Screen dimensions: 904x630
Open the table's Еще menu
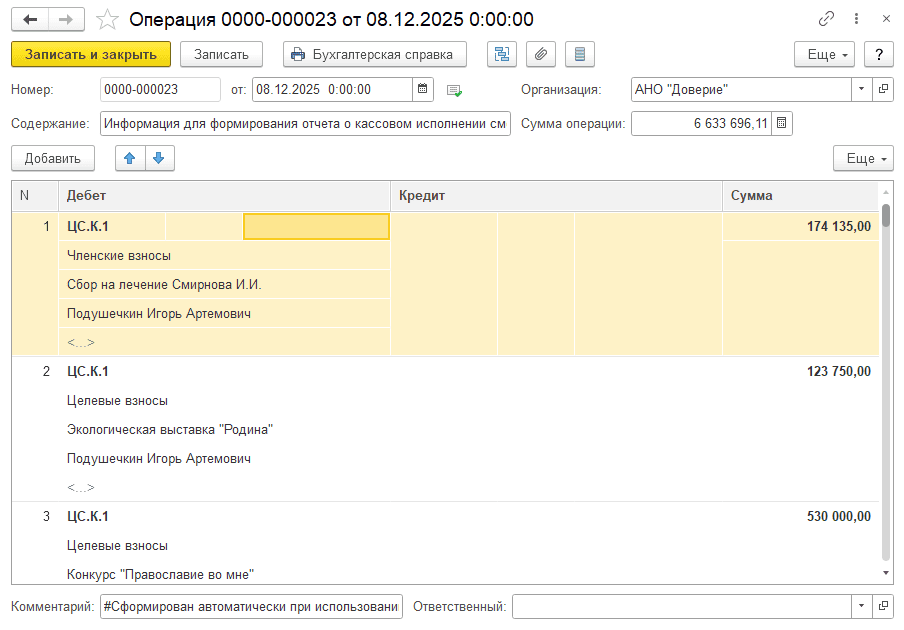862,158
